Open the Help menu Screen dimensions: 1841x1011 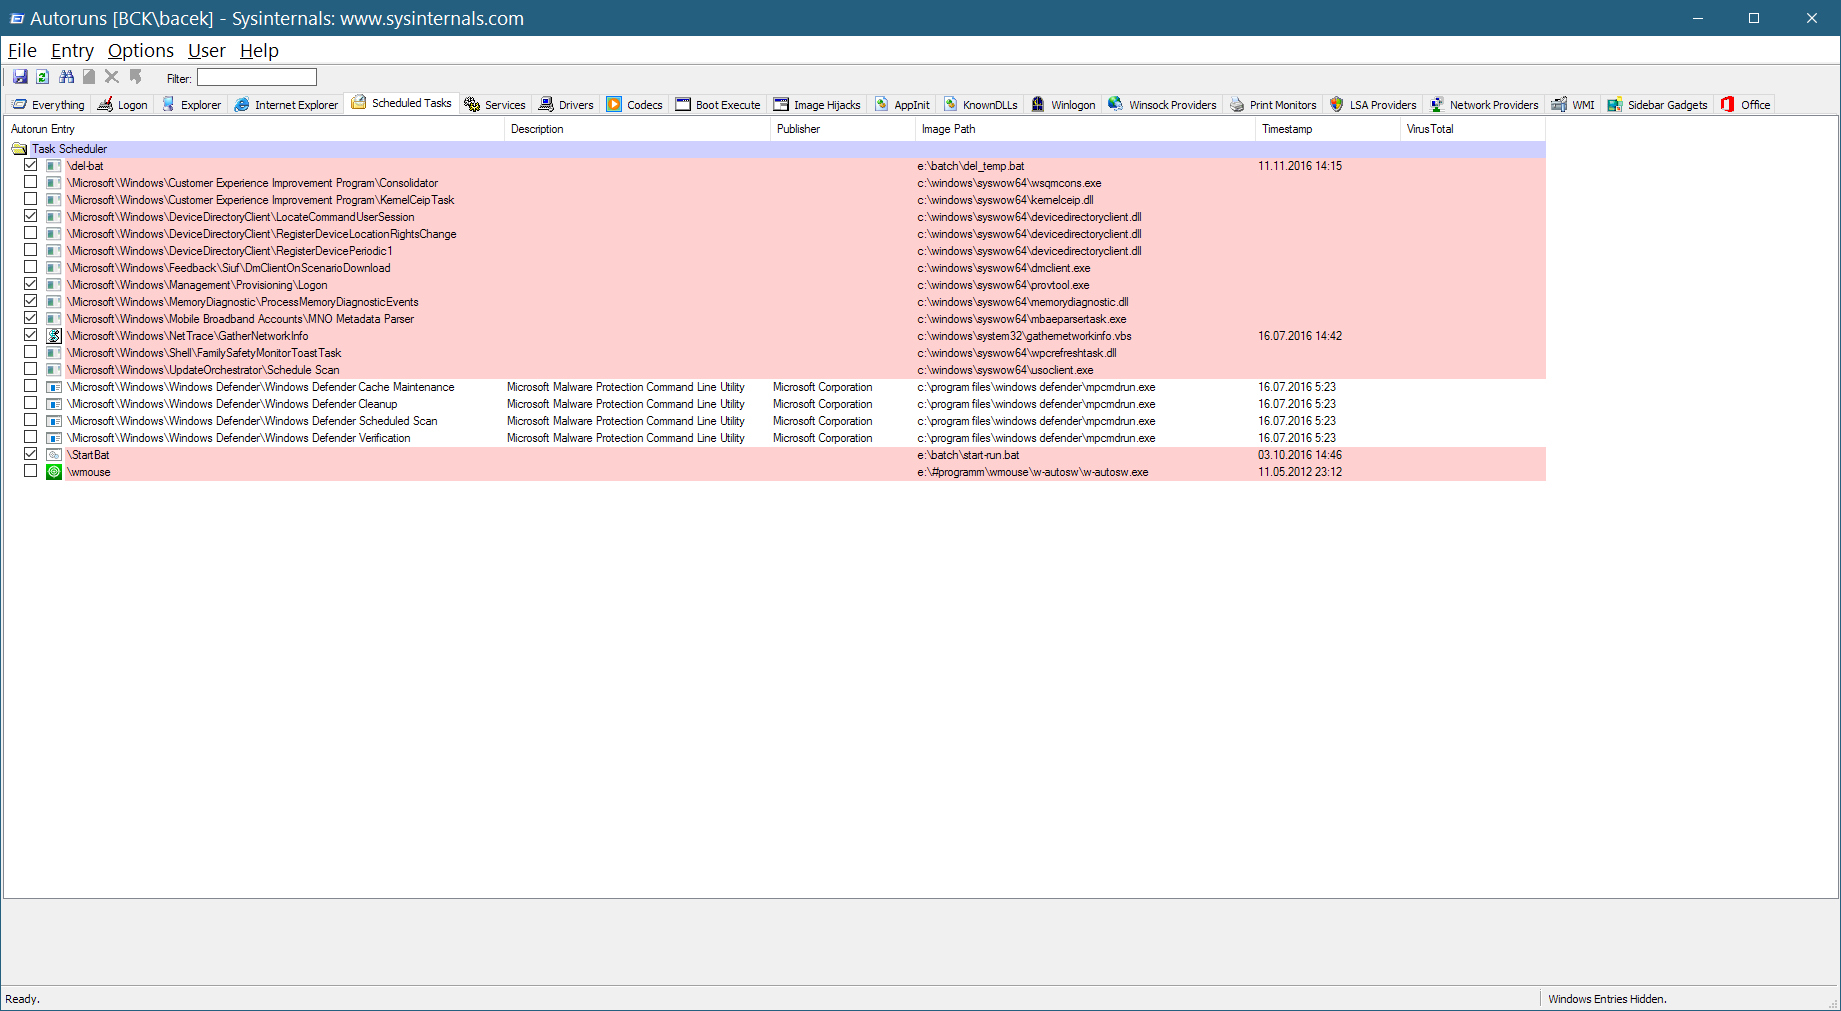(259, 51)
